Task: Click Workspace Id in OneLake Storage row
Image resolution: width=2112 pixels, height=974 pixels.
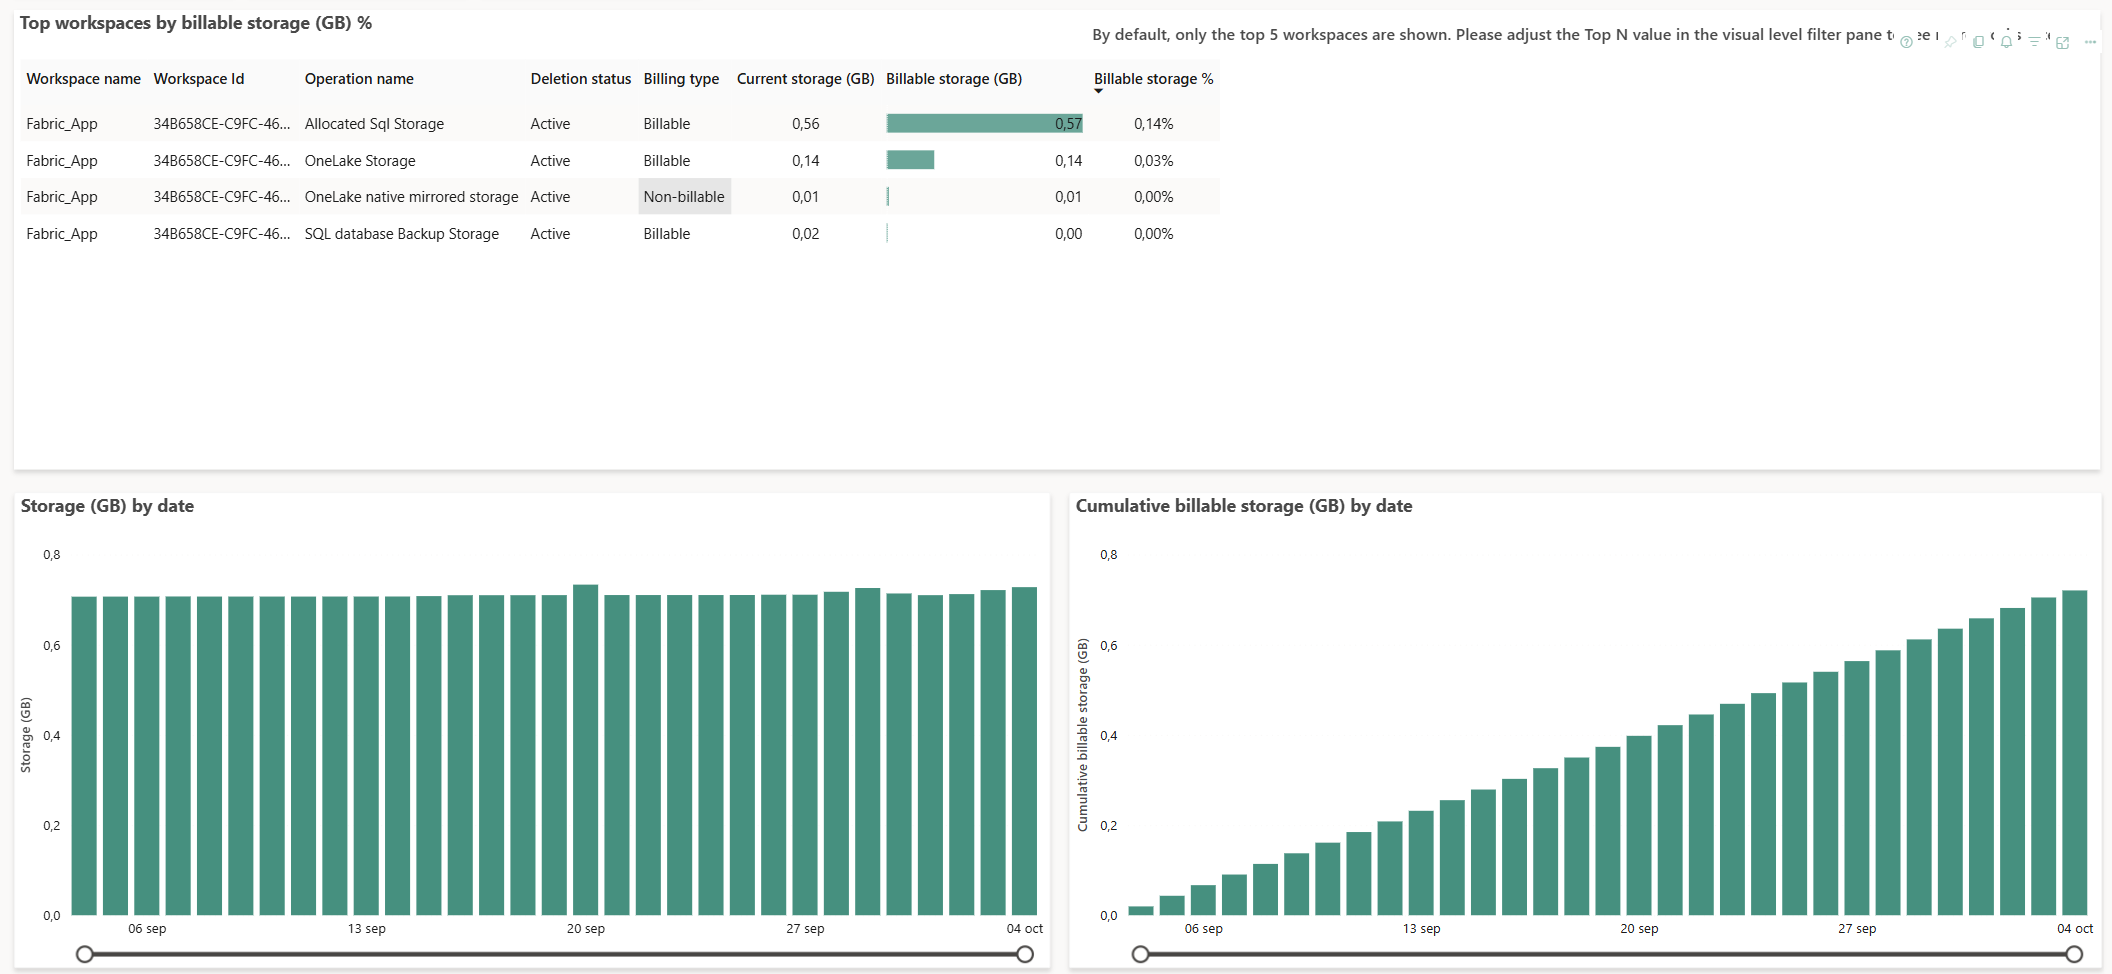Action: tap(221, 161)
